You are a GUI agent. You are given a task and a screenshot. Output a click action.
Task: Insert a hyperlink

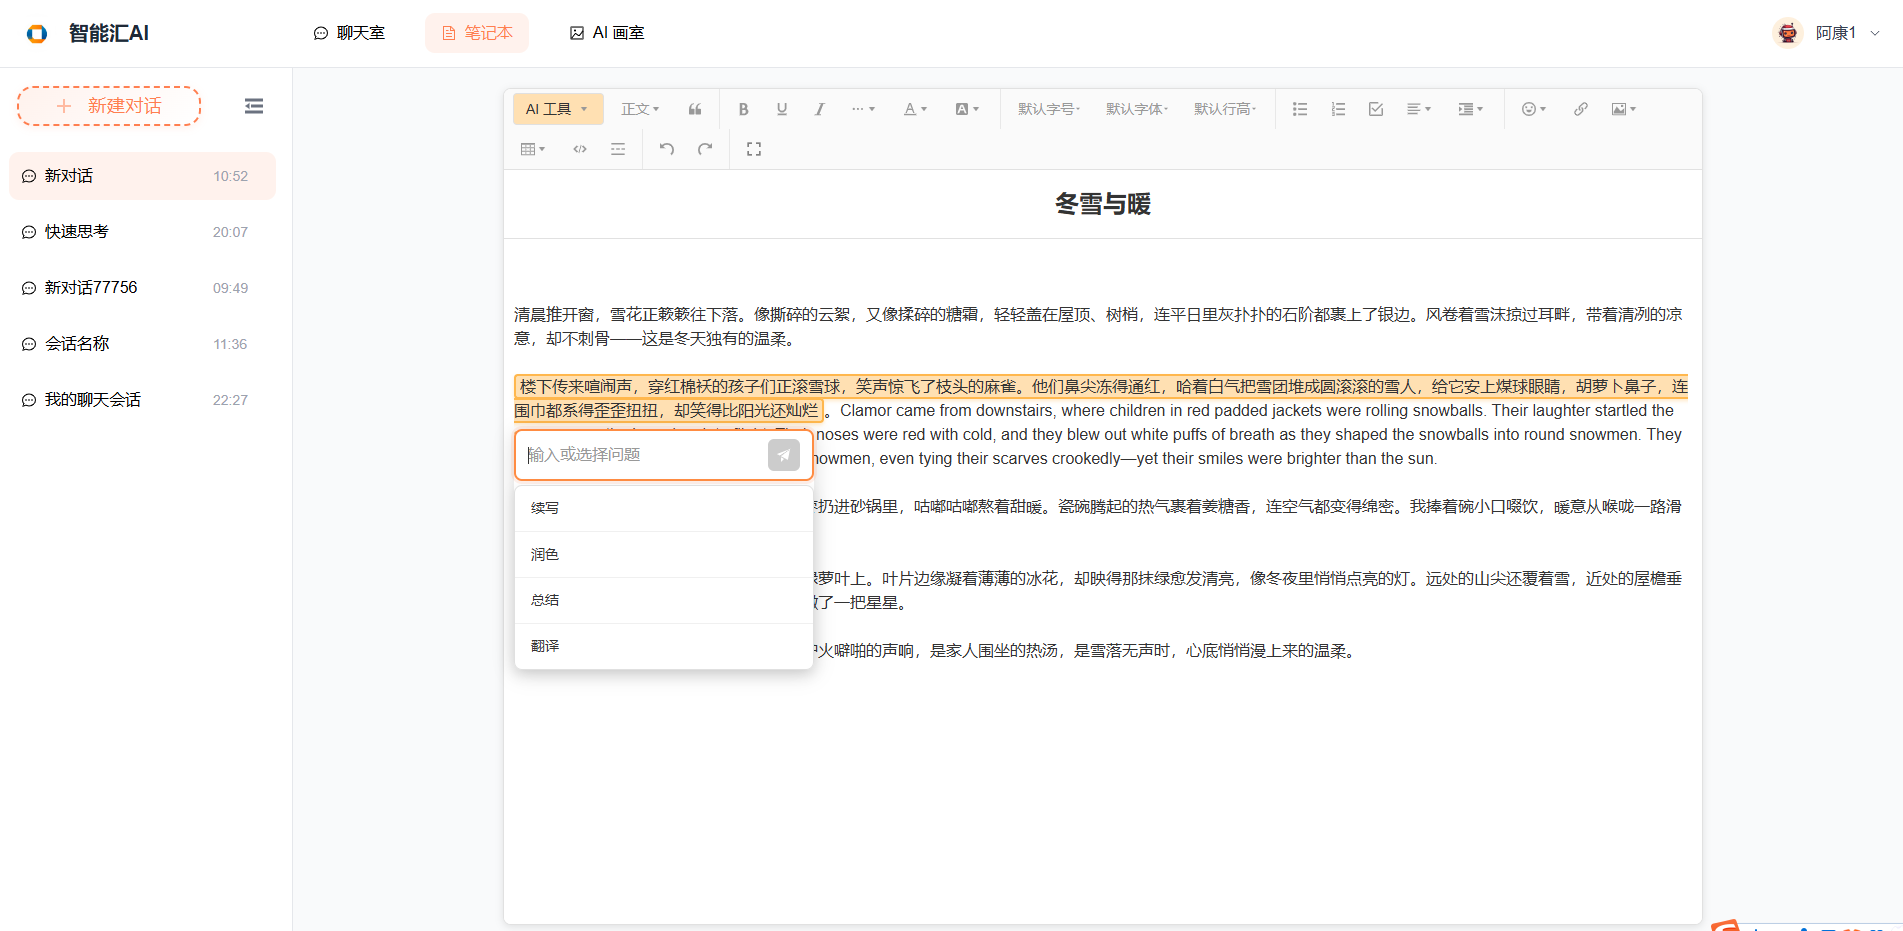[1580, 108]
